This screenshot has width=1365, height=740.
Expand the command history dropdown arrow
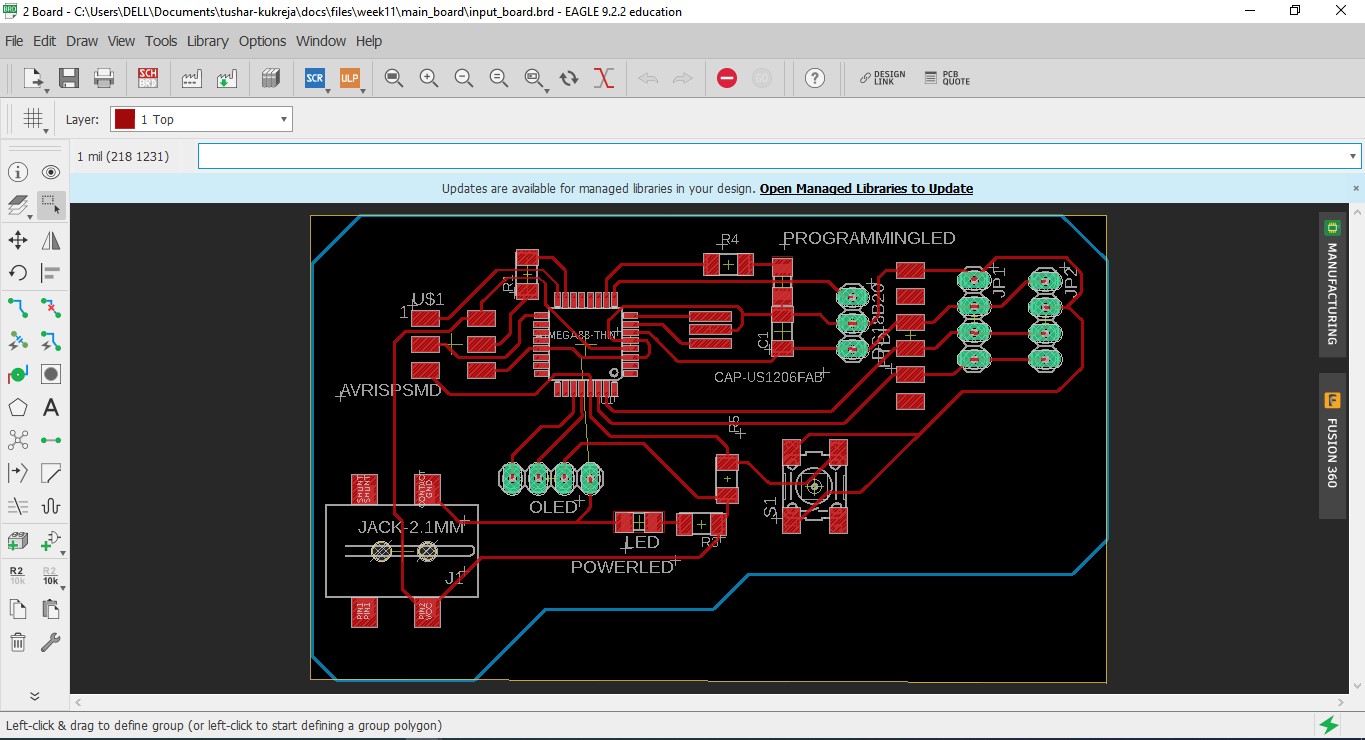pos(1354,156)
